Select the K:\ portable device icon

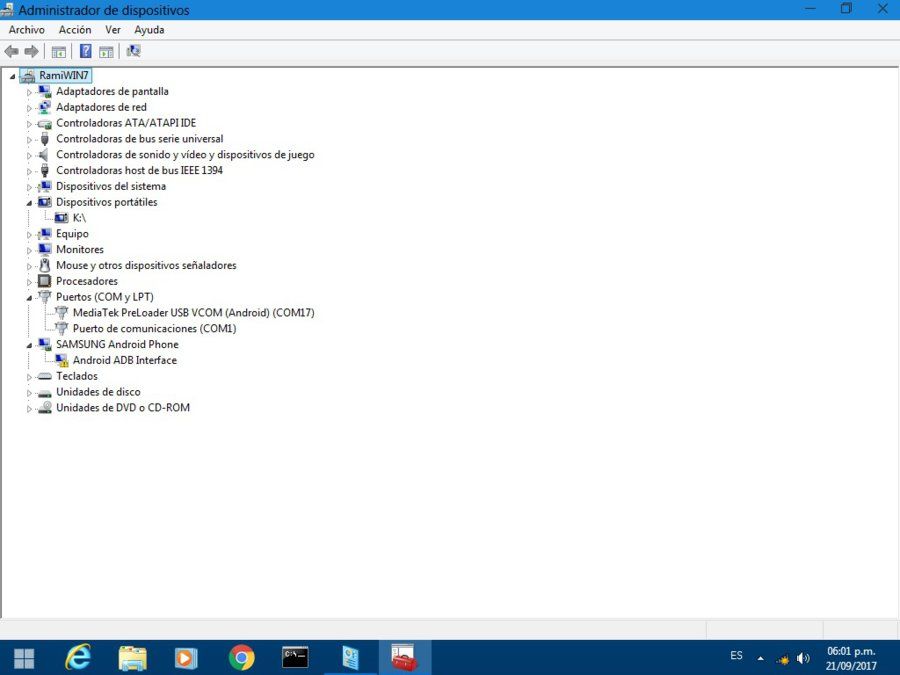(61, 218)
